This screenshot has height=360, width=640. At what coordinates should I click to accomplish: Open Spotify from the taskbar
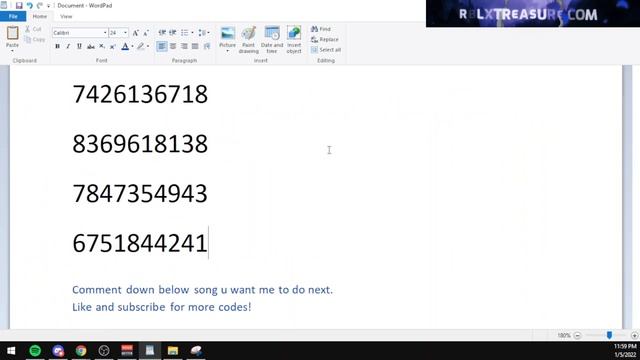pos(35,351)
